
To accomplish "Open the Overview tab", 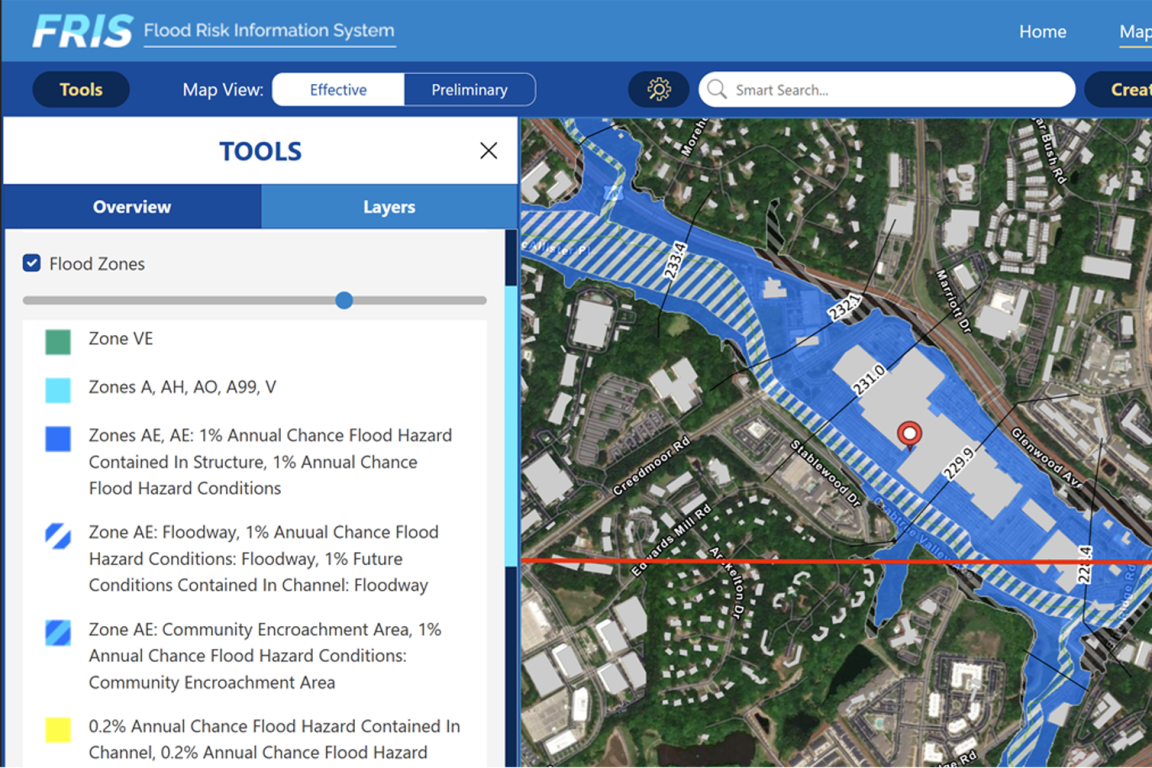I will (132, 207).
